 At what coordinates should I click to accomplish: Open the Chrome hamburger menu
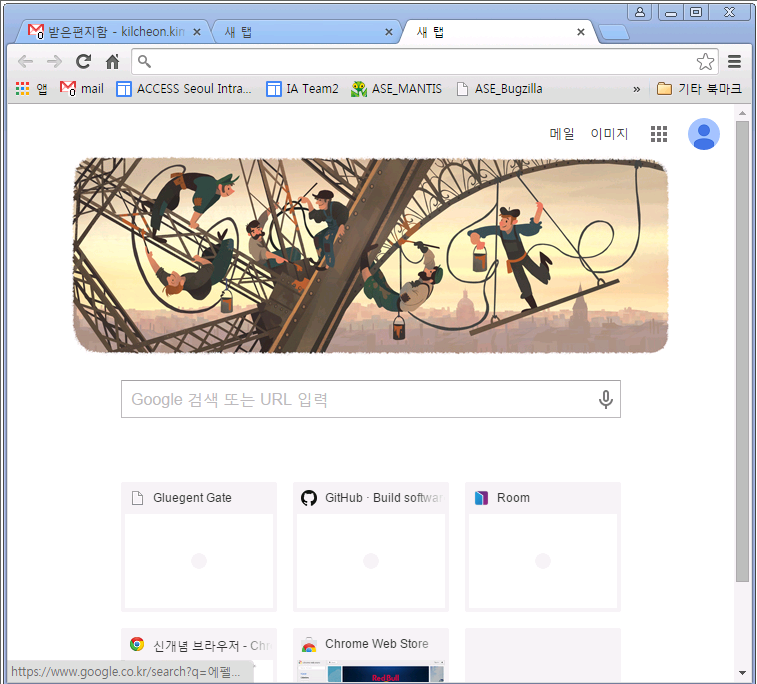click(x=734, y=61)
